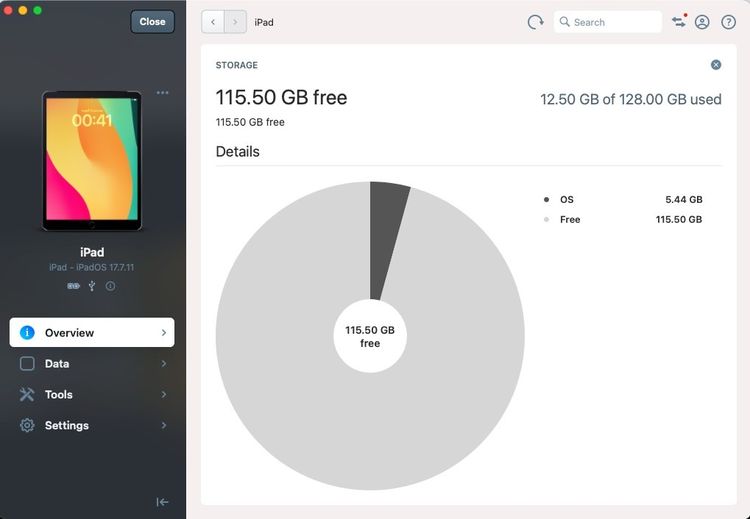Expand Settings with its chevron
Screen dimensions: 750x519
164,425
